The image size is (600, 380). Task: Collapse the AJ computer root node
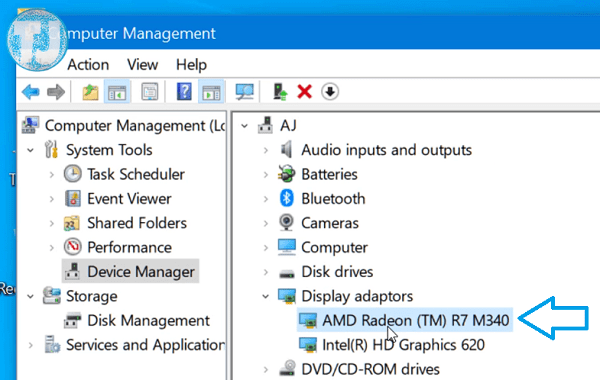245,126
